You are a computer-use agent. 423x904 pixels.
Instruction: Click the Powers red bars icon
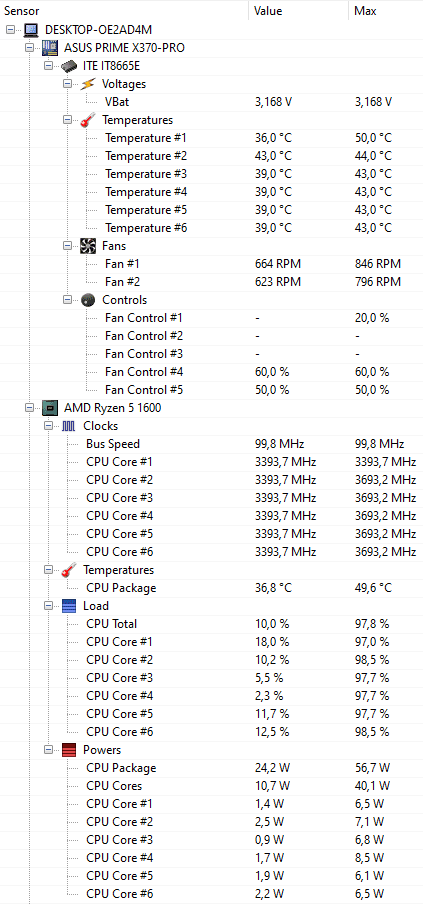[x=69, y=749]
